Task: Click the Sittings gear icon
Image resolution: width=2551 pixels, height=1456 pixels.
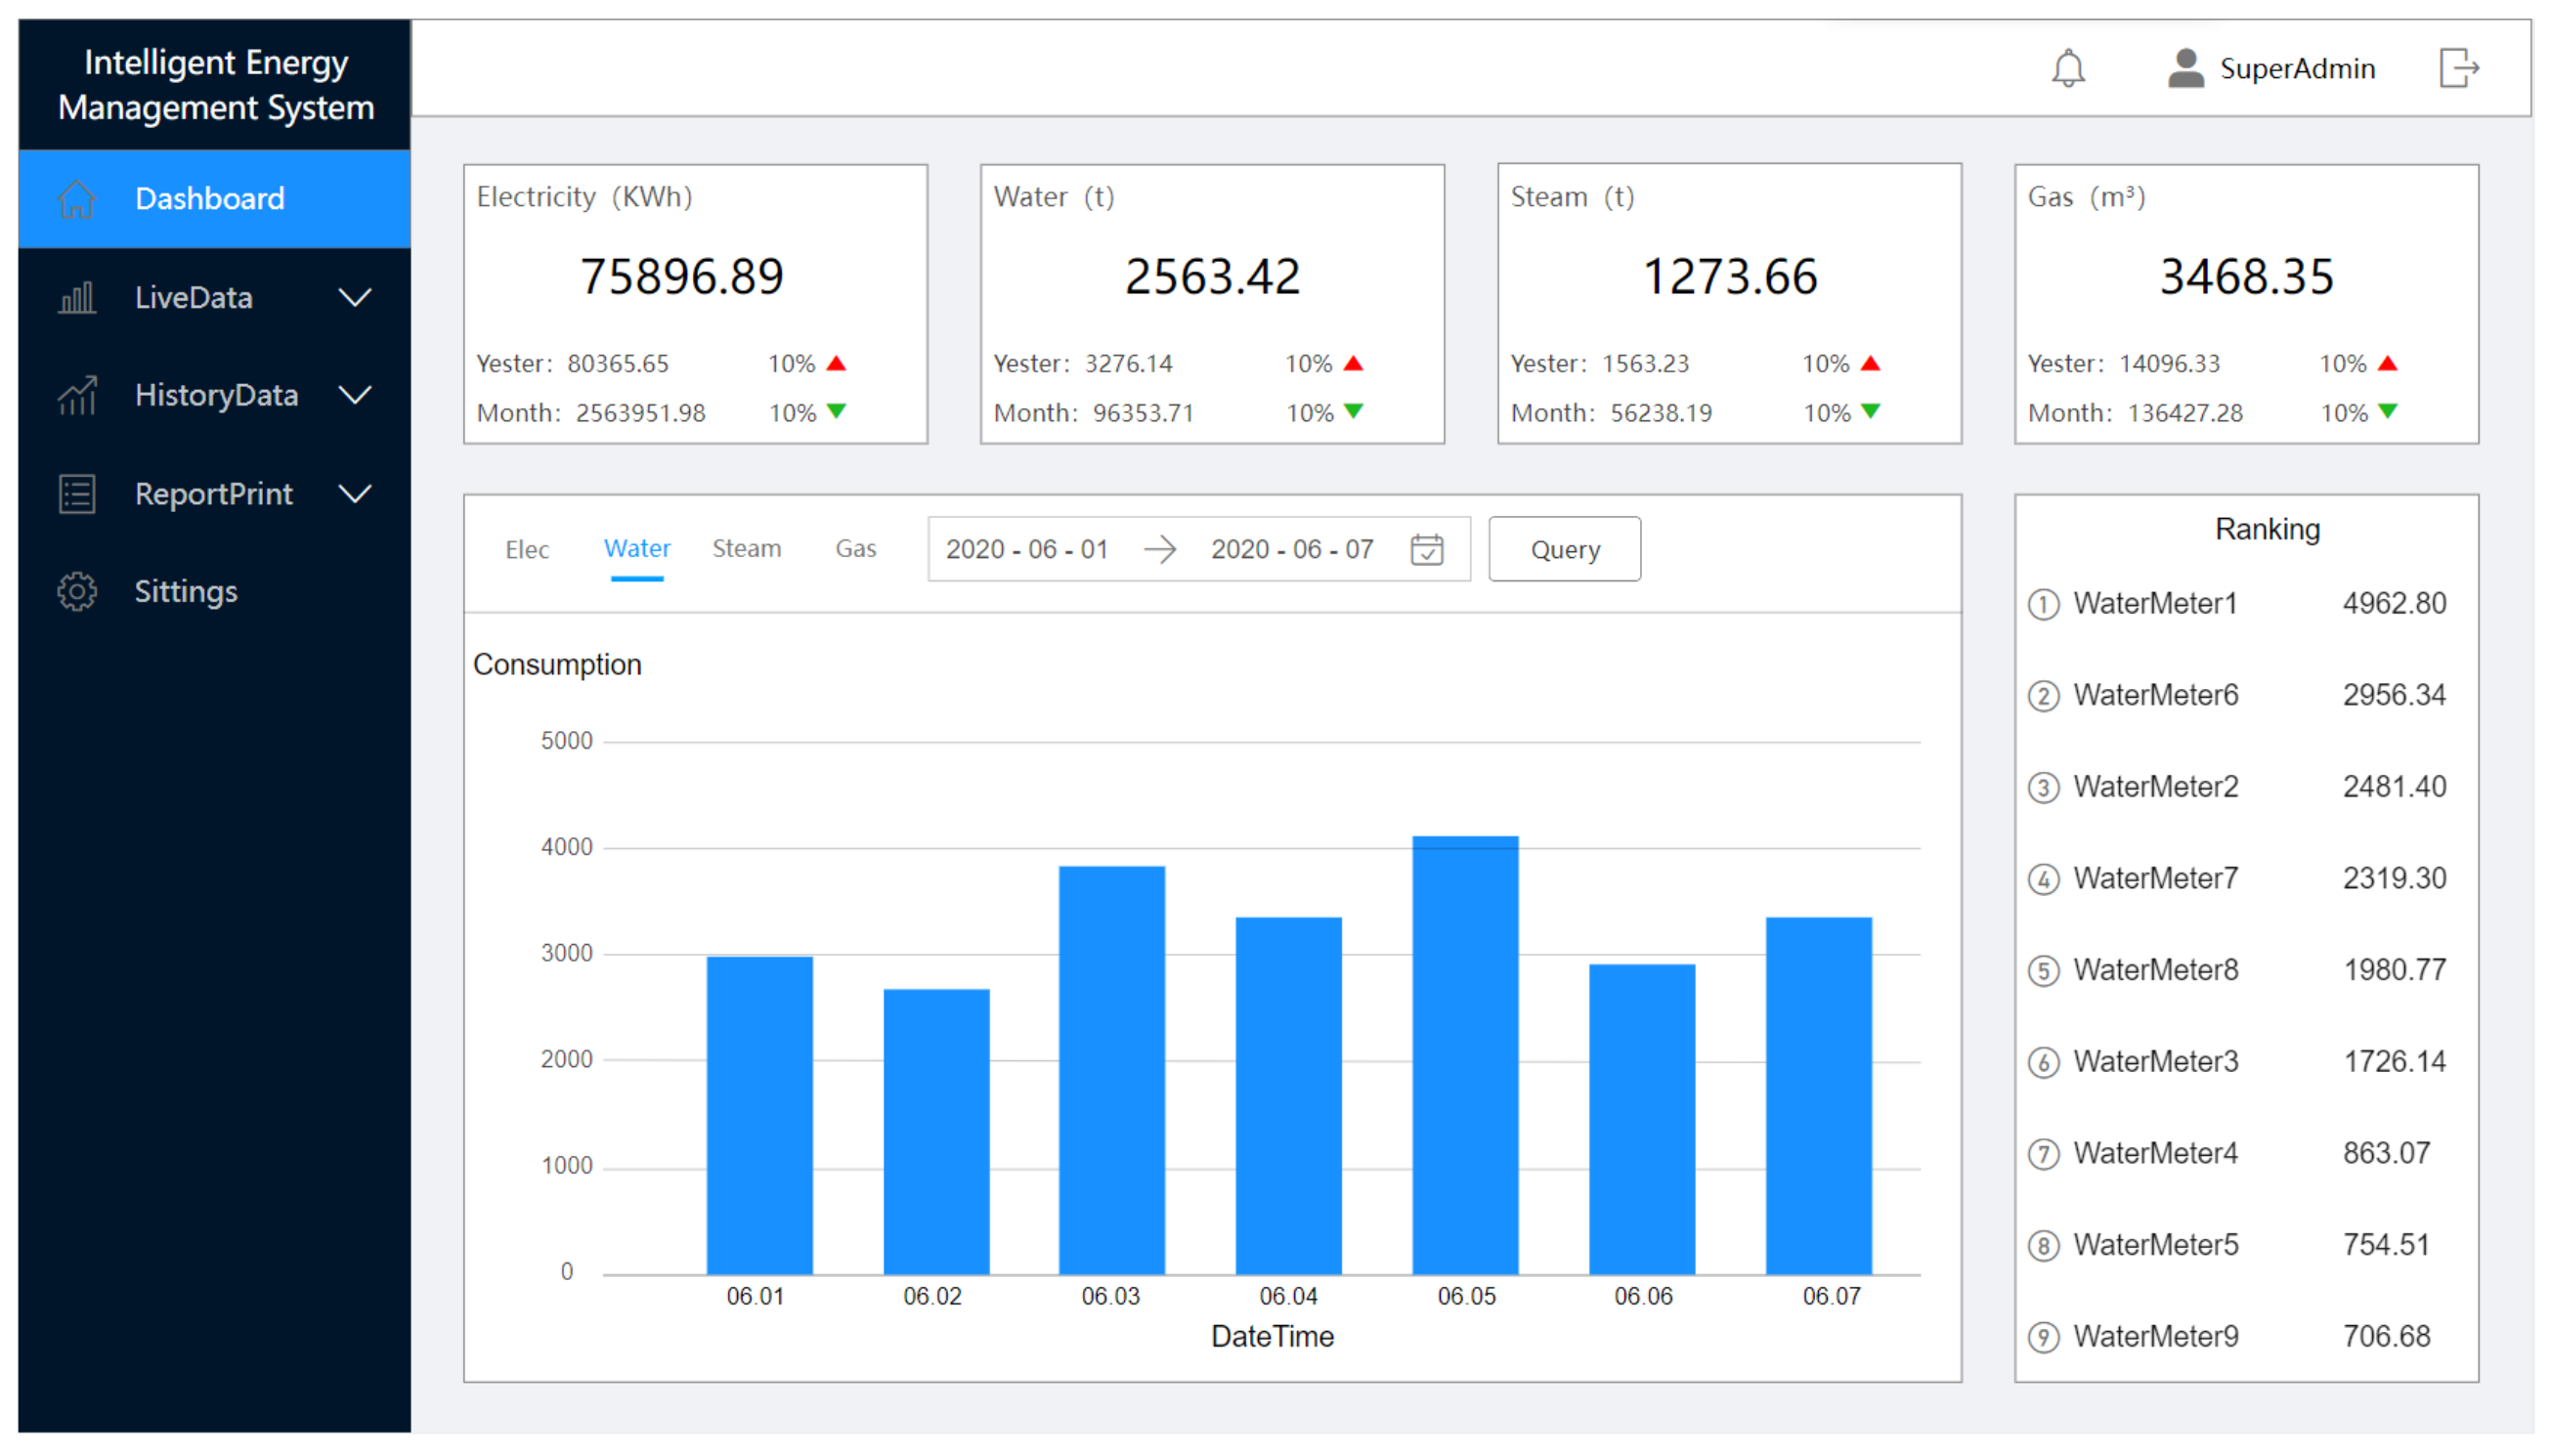Action: [77, 592]
